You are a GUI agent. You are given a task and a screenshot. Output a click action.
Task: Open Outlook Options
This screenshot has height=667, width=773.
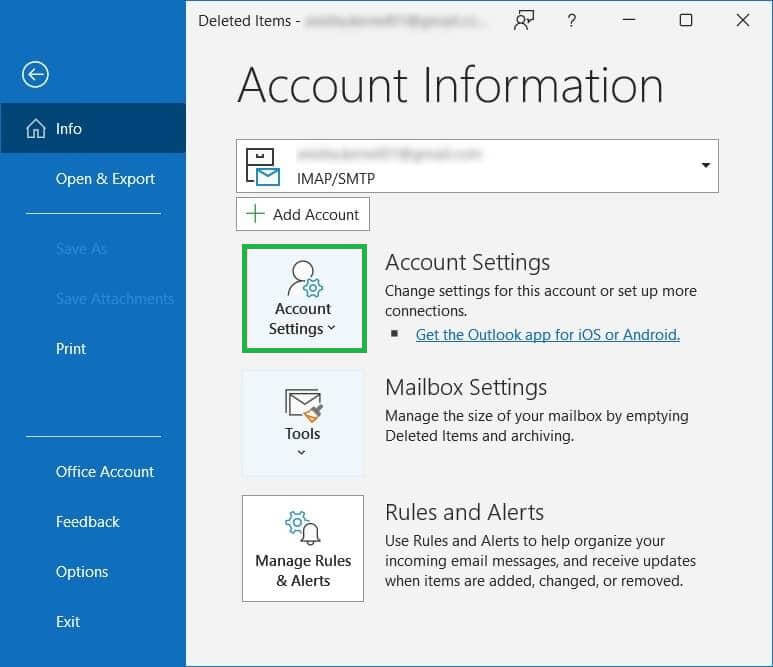(x=81, y=572)
